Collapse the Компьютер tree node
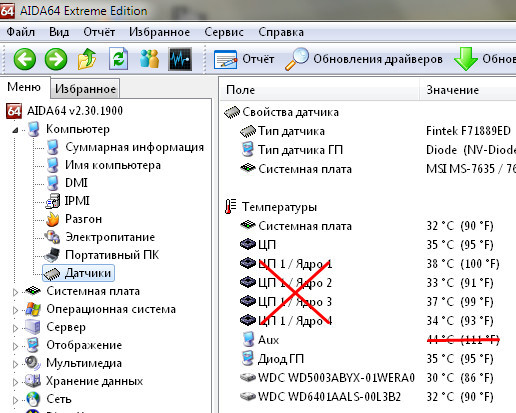Image resolution: width=516 pixels, height=413 pixels. point(15,130)
